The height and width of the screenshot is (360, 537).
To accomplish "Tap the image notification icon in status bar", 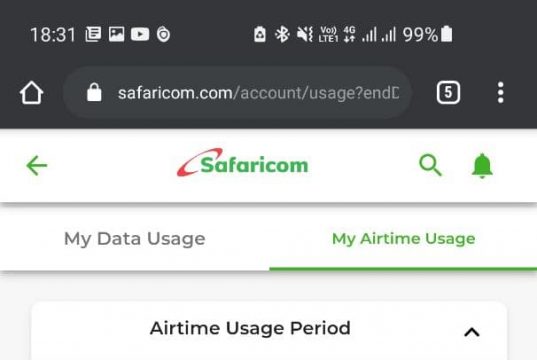I will pyautogui.click(x=116, y=34).
